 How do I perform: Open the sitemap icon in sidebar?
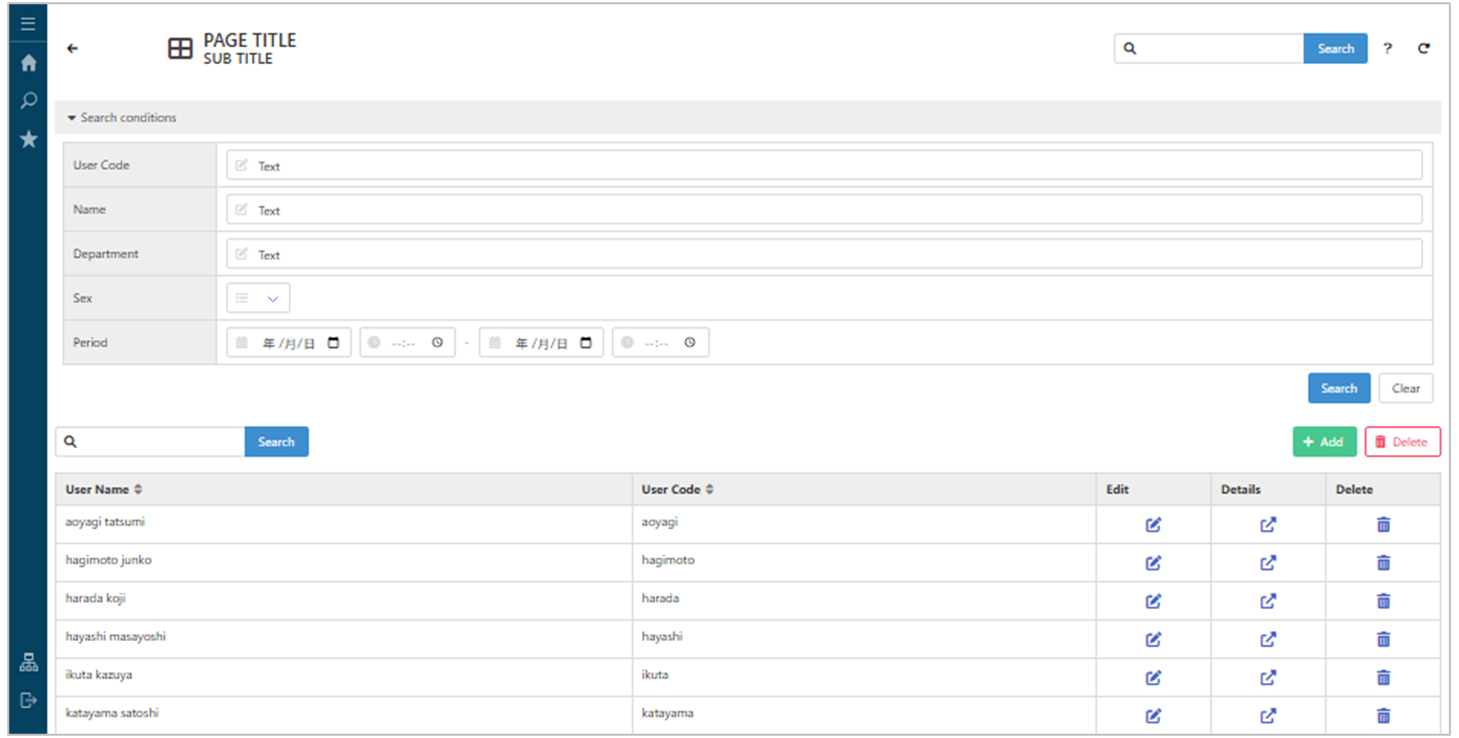[28, 662]
